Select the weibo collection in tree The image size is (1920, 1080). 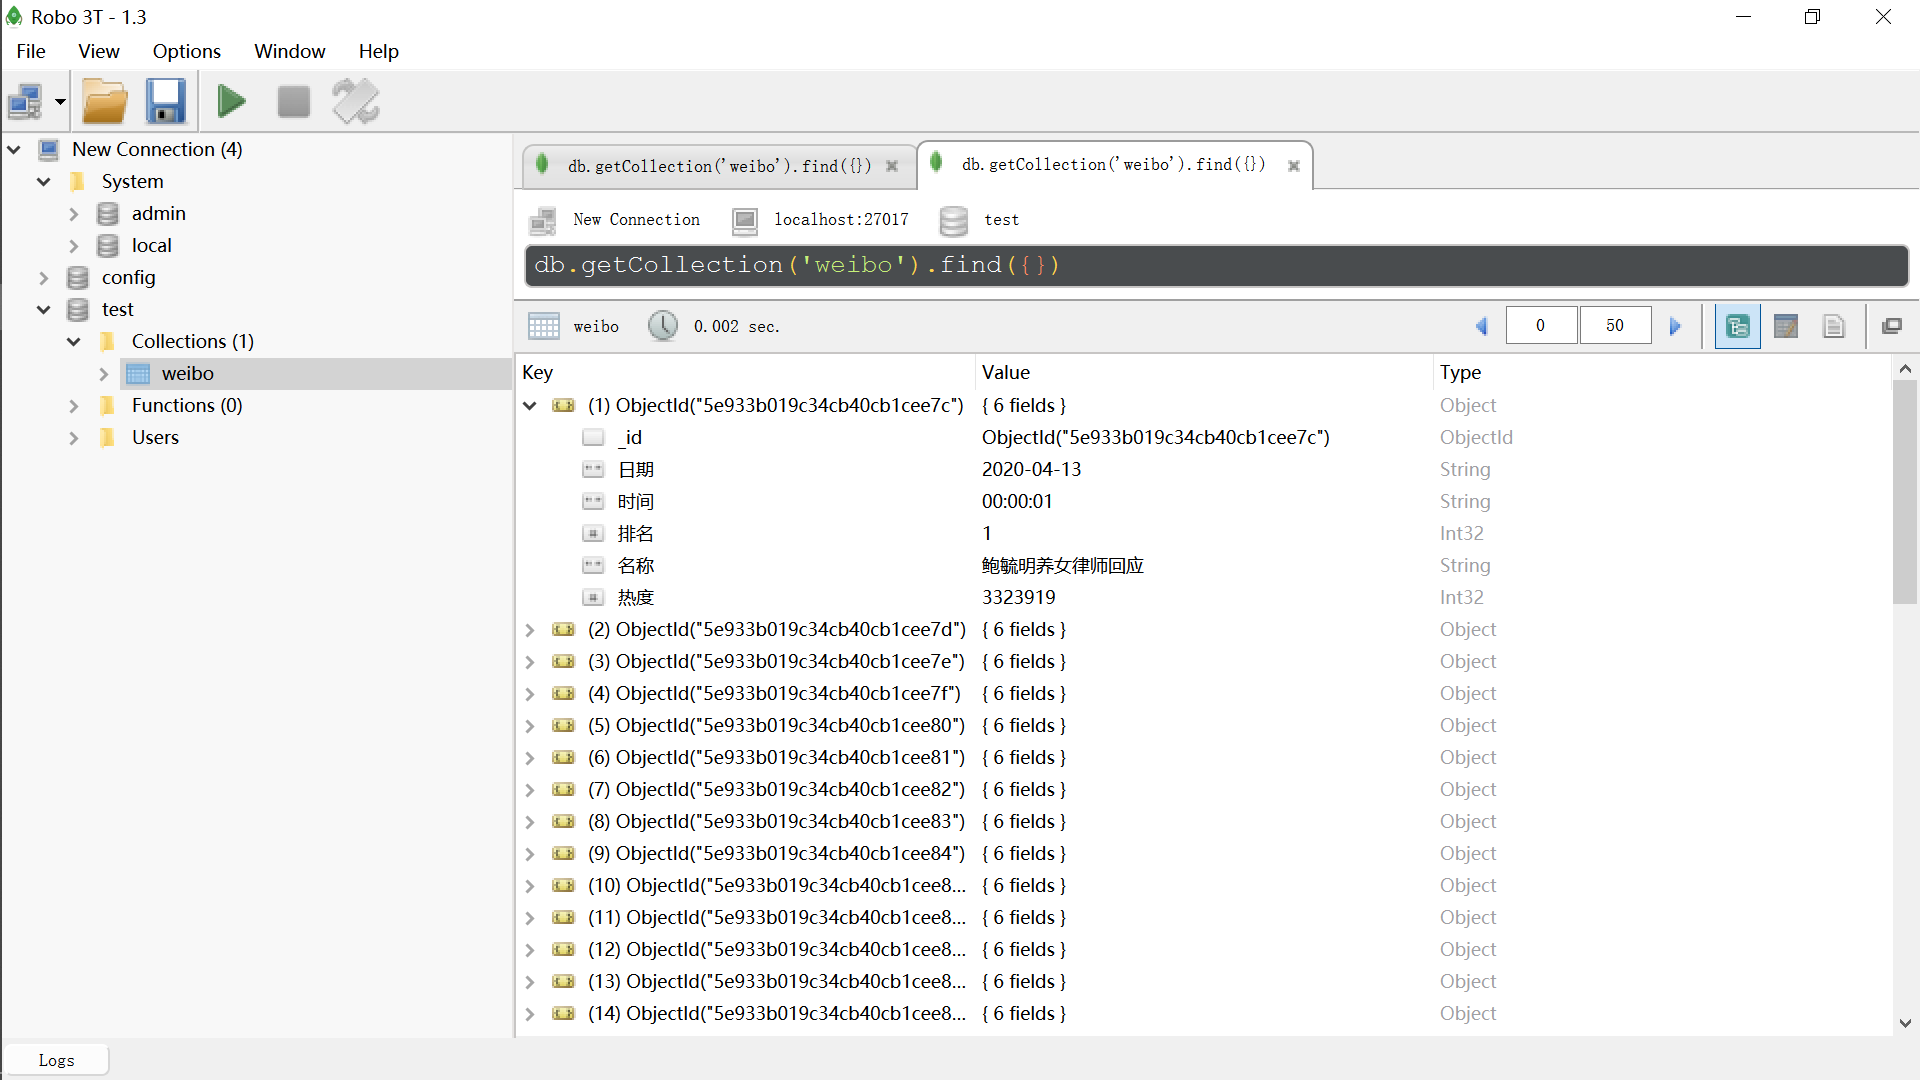pos(188,373)
